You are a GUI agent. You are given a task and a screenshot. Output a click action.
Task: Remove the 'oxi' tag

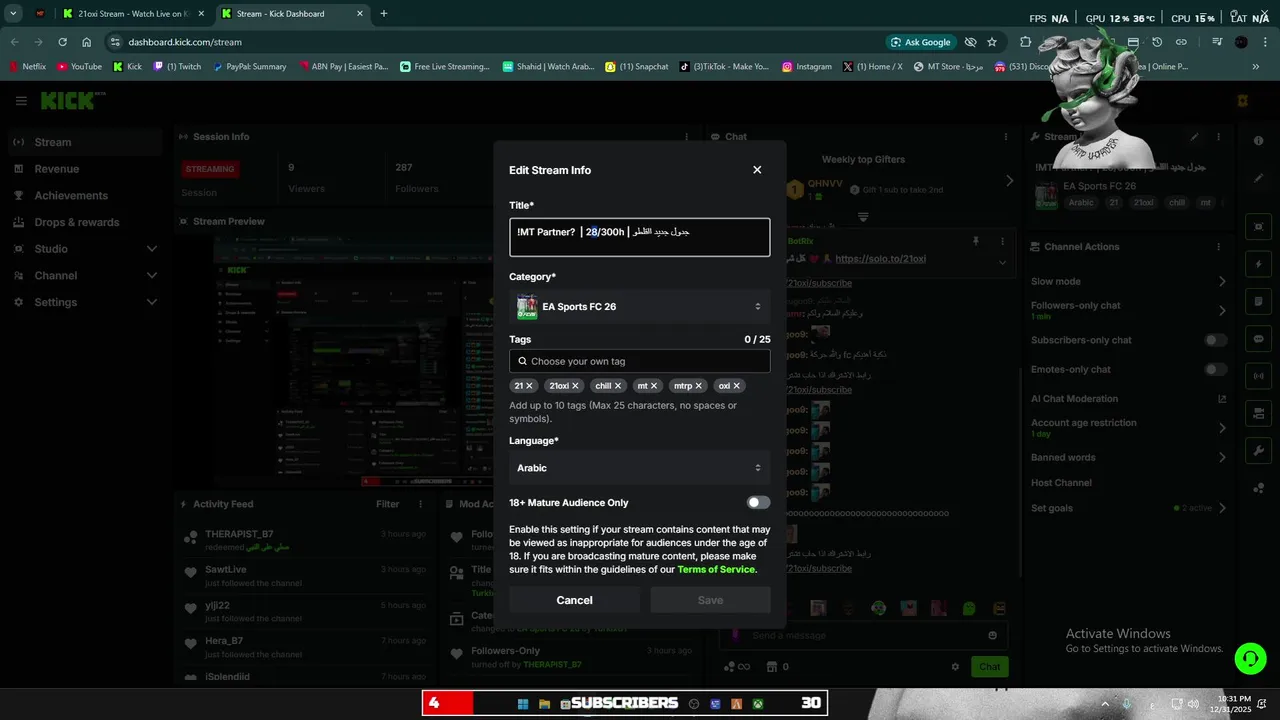coord(737,386)
